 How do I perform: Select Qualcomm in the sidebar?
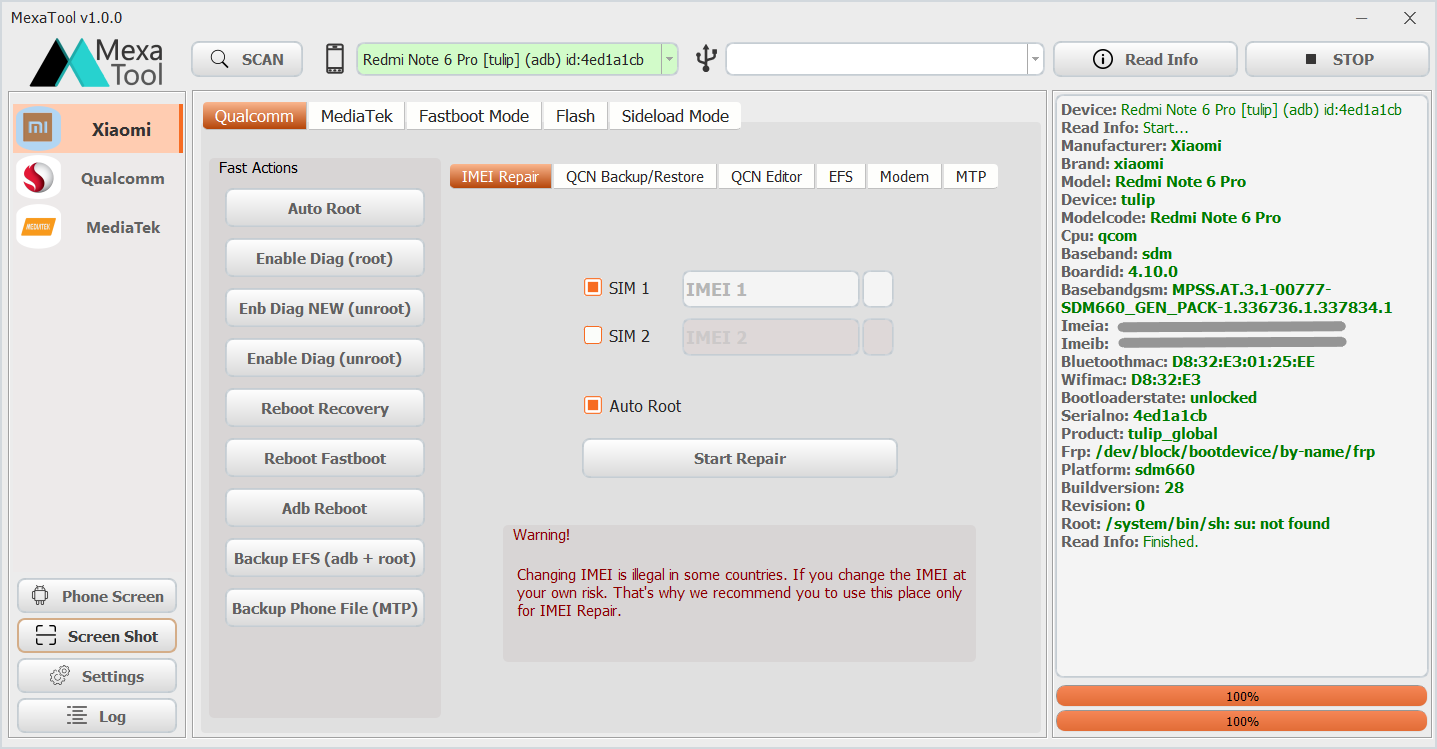(98, 178)
